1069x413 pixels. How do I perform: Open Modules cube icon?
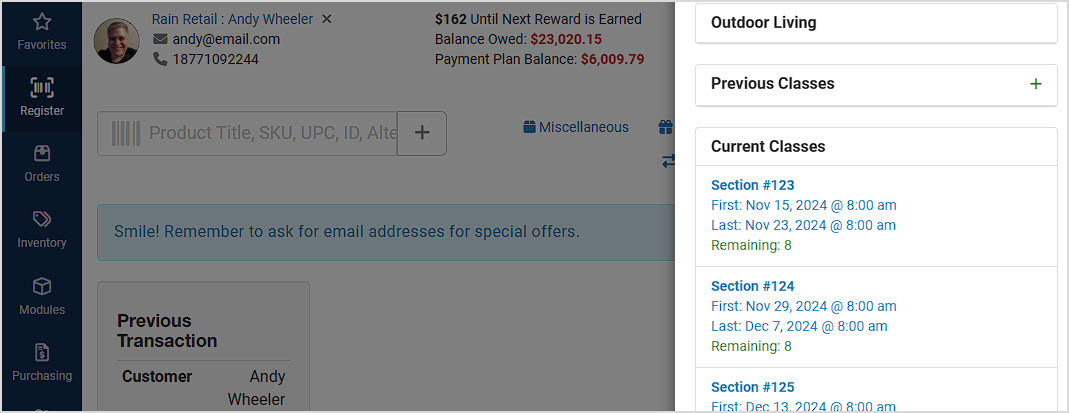[x=42, y=286]
